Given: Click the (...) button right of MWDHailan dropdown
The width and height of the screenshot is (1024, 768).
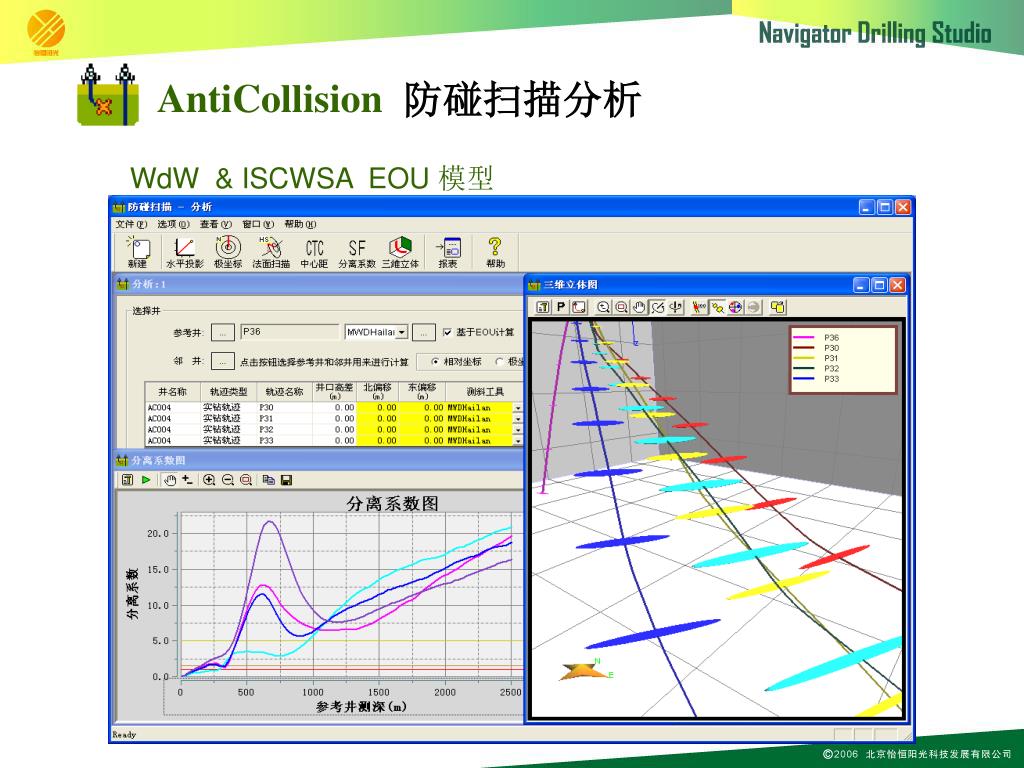Looking at the screenshot, I should [424, 332].
